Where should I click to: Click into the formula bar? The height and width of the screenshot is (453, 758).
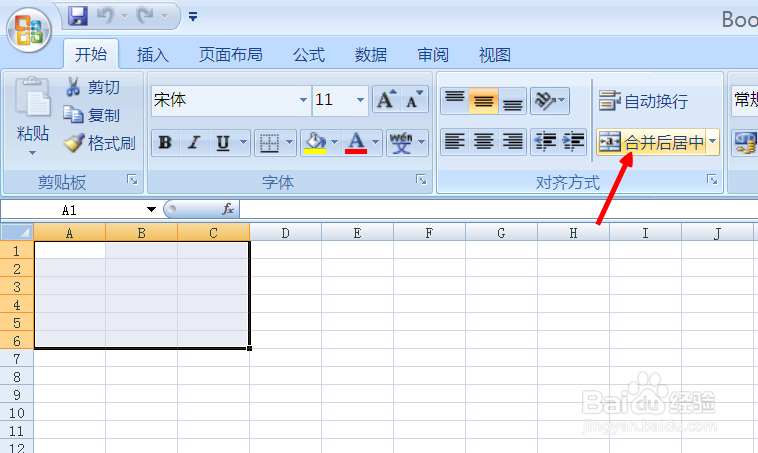(498, 210)
